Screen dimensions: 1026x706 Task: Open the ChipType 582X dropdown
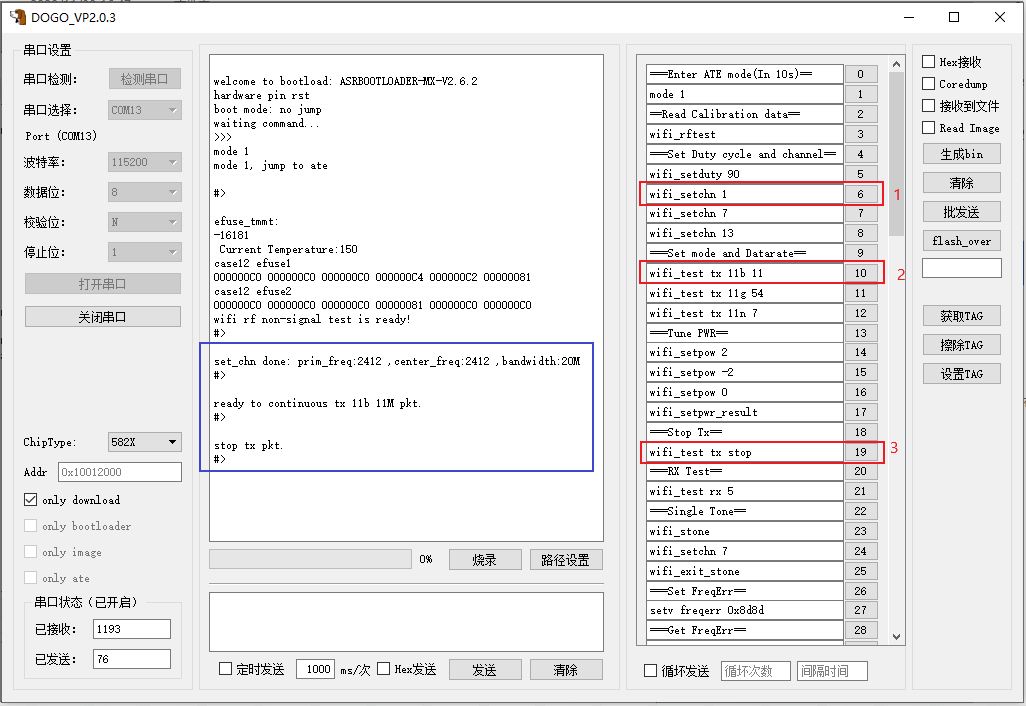pyautogui.click(x=145, y=442)
